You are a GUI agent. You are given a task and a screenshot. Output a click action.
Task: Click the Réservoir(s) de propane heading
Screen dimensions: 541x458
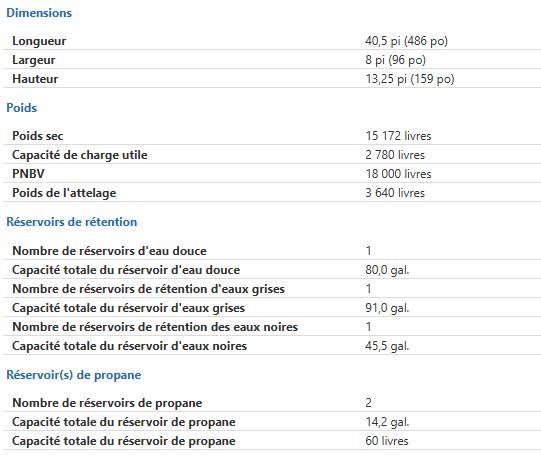pyautogui.click(x=74, y=375)
